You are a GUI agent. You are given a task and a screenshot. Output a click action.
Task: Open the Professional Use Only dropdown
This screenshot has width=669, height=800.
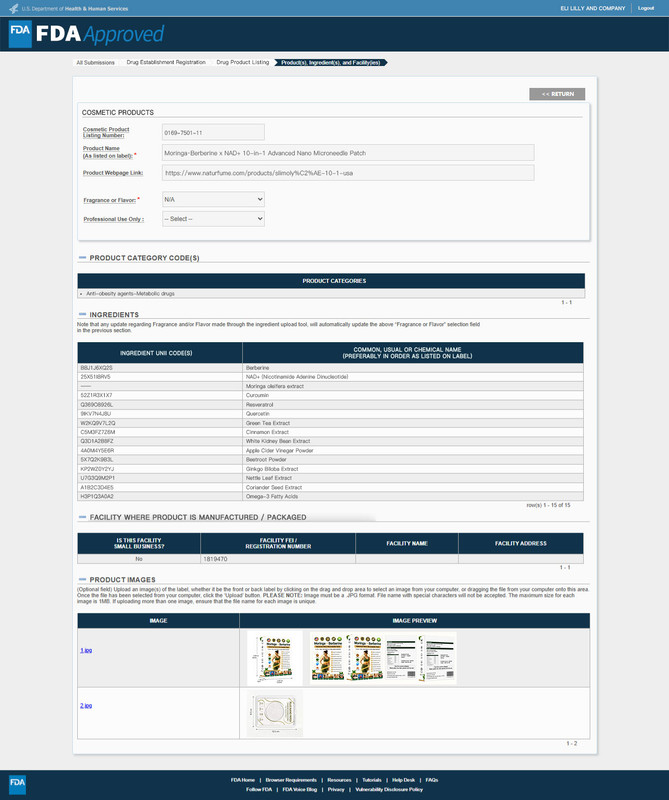pos(213,219)
